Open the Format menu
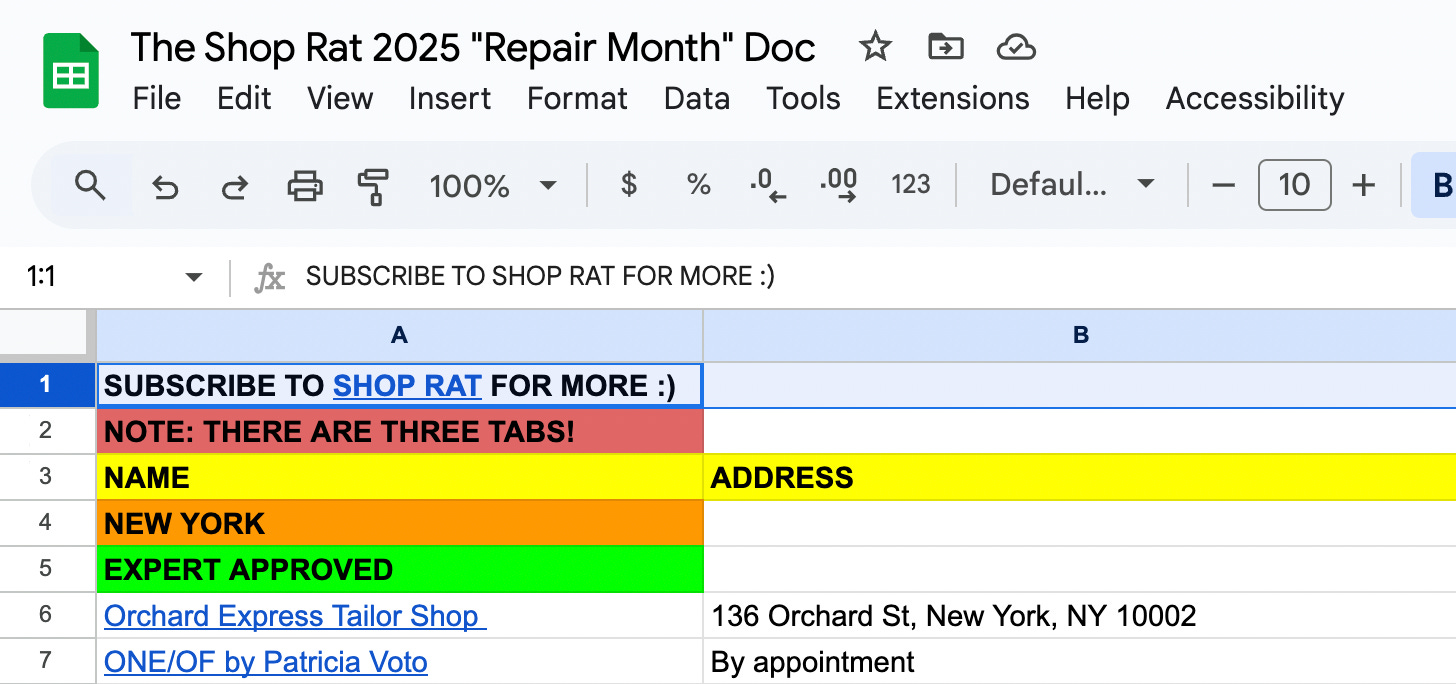The width and height of the screenshot is (1456, 684). (577, 98)
